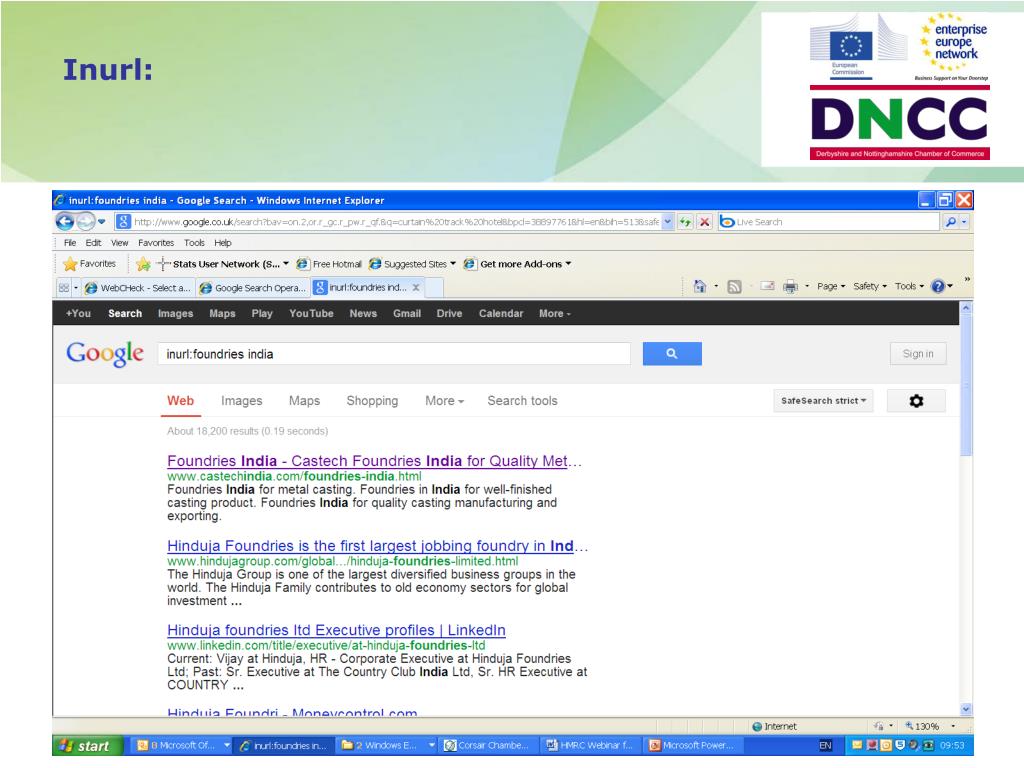Image resolution: width=1024 pixels, height=768 pixels.
Task: Click the Google search box containing inurl:foundries india
Action: click(394, 354)
